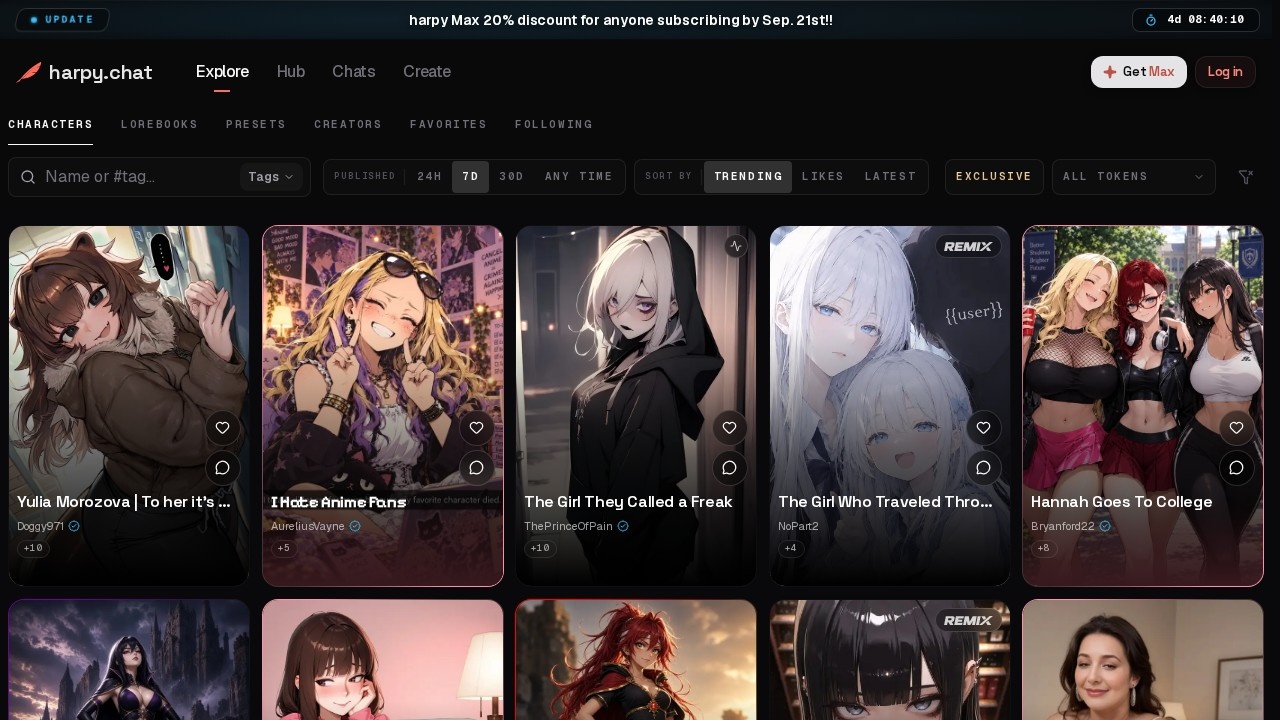Click the Get Max button
The height and width of the screenshot is (720, 1280).
[x=1139, y=72]
